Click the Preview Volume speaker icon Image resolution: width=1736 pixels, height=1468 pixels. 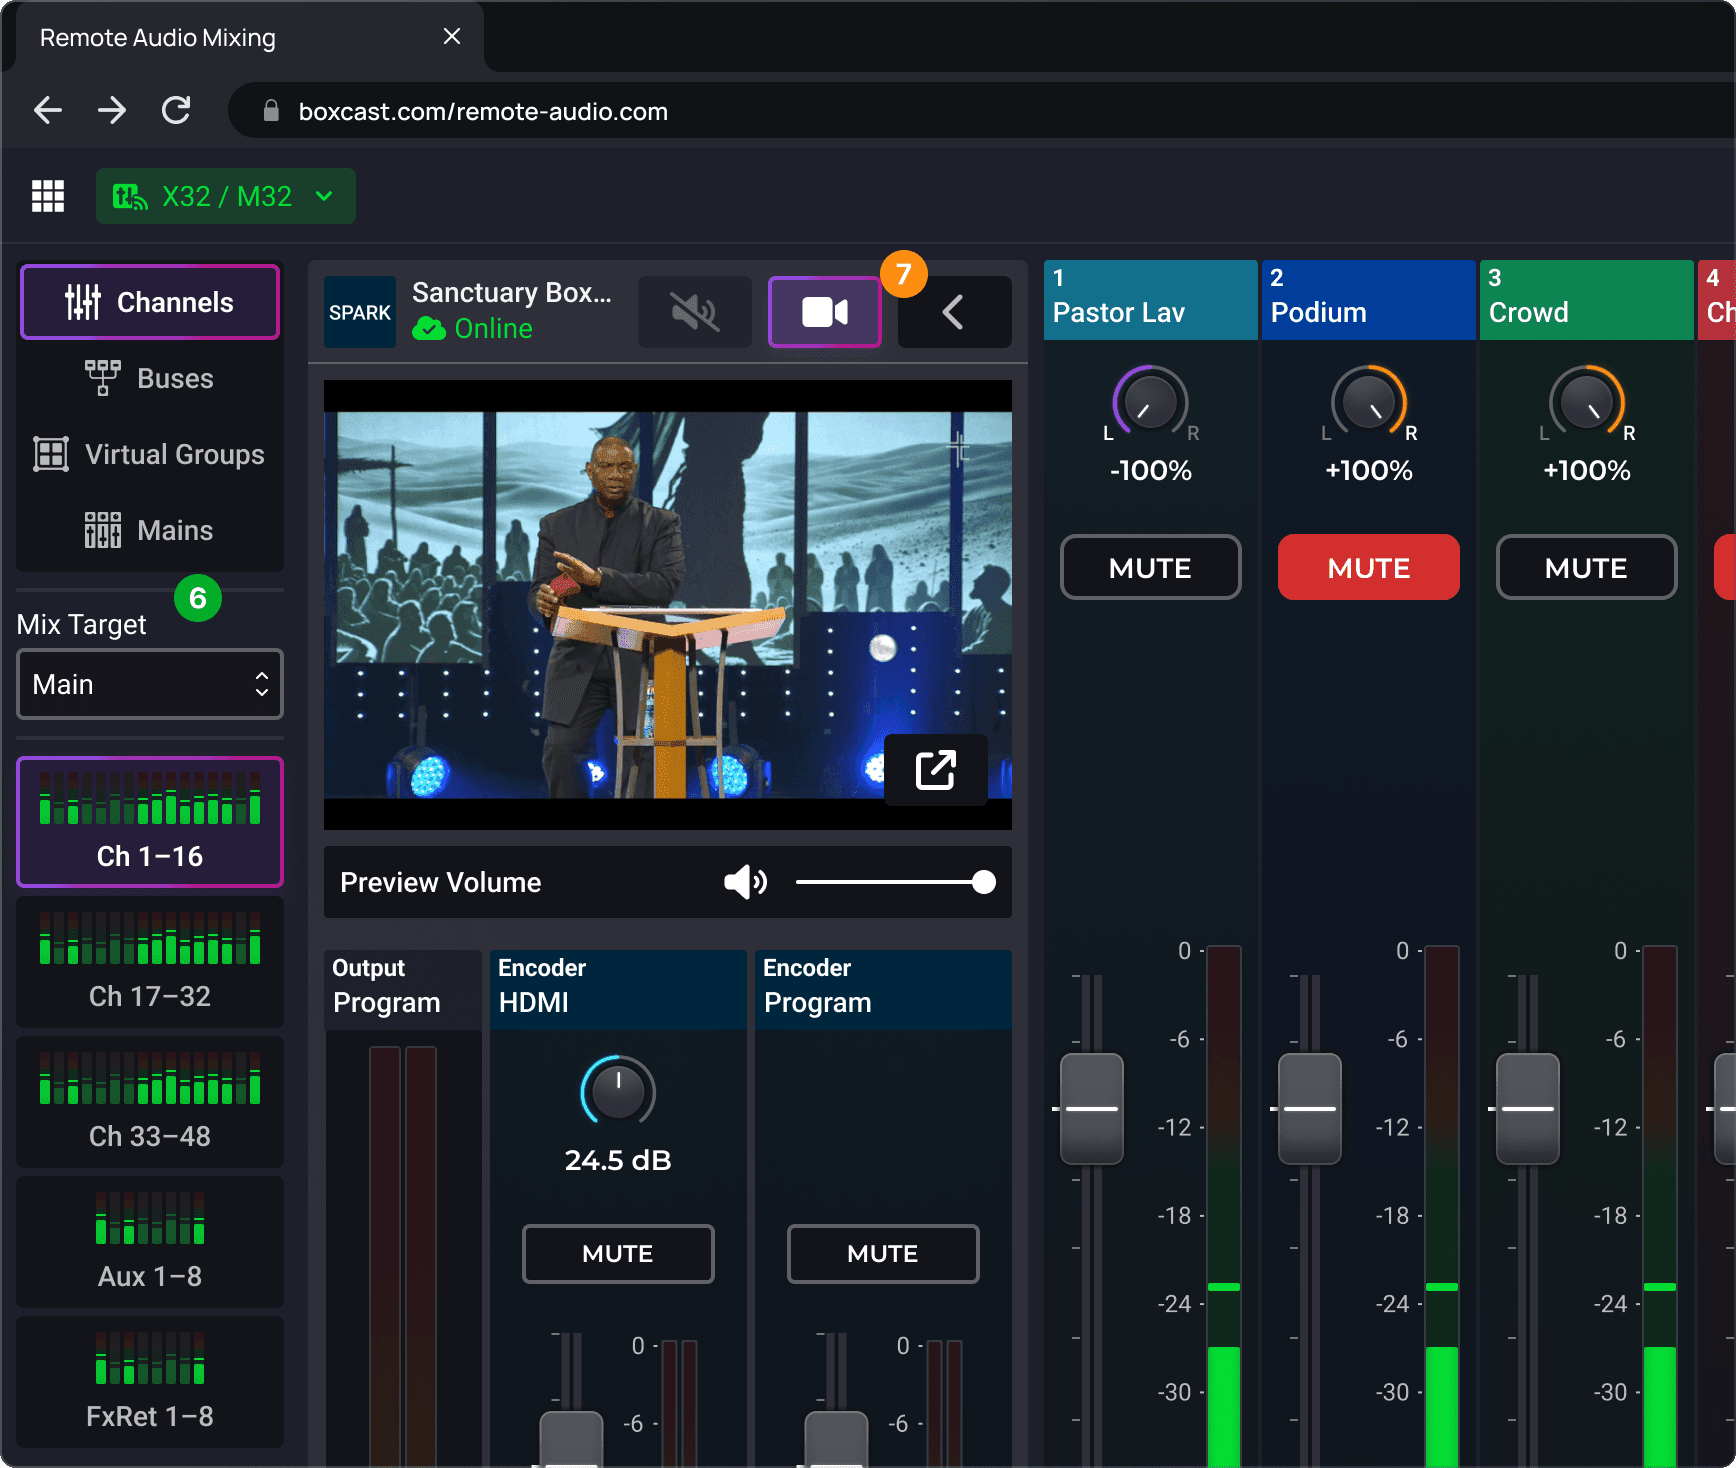(745, 882)
